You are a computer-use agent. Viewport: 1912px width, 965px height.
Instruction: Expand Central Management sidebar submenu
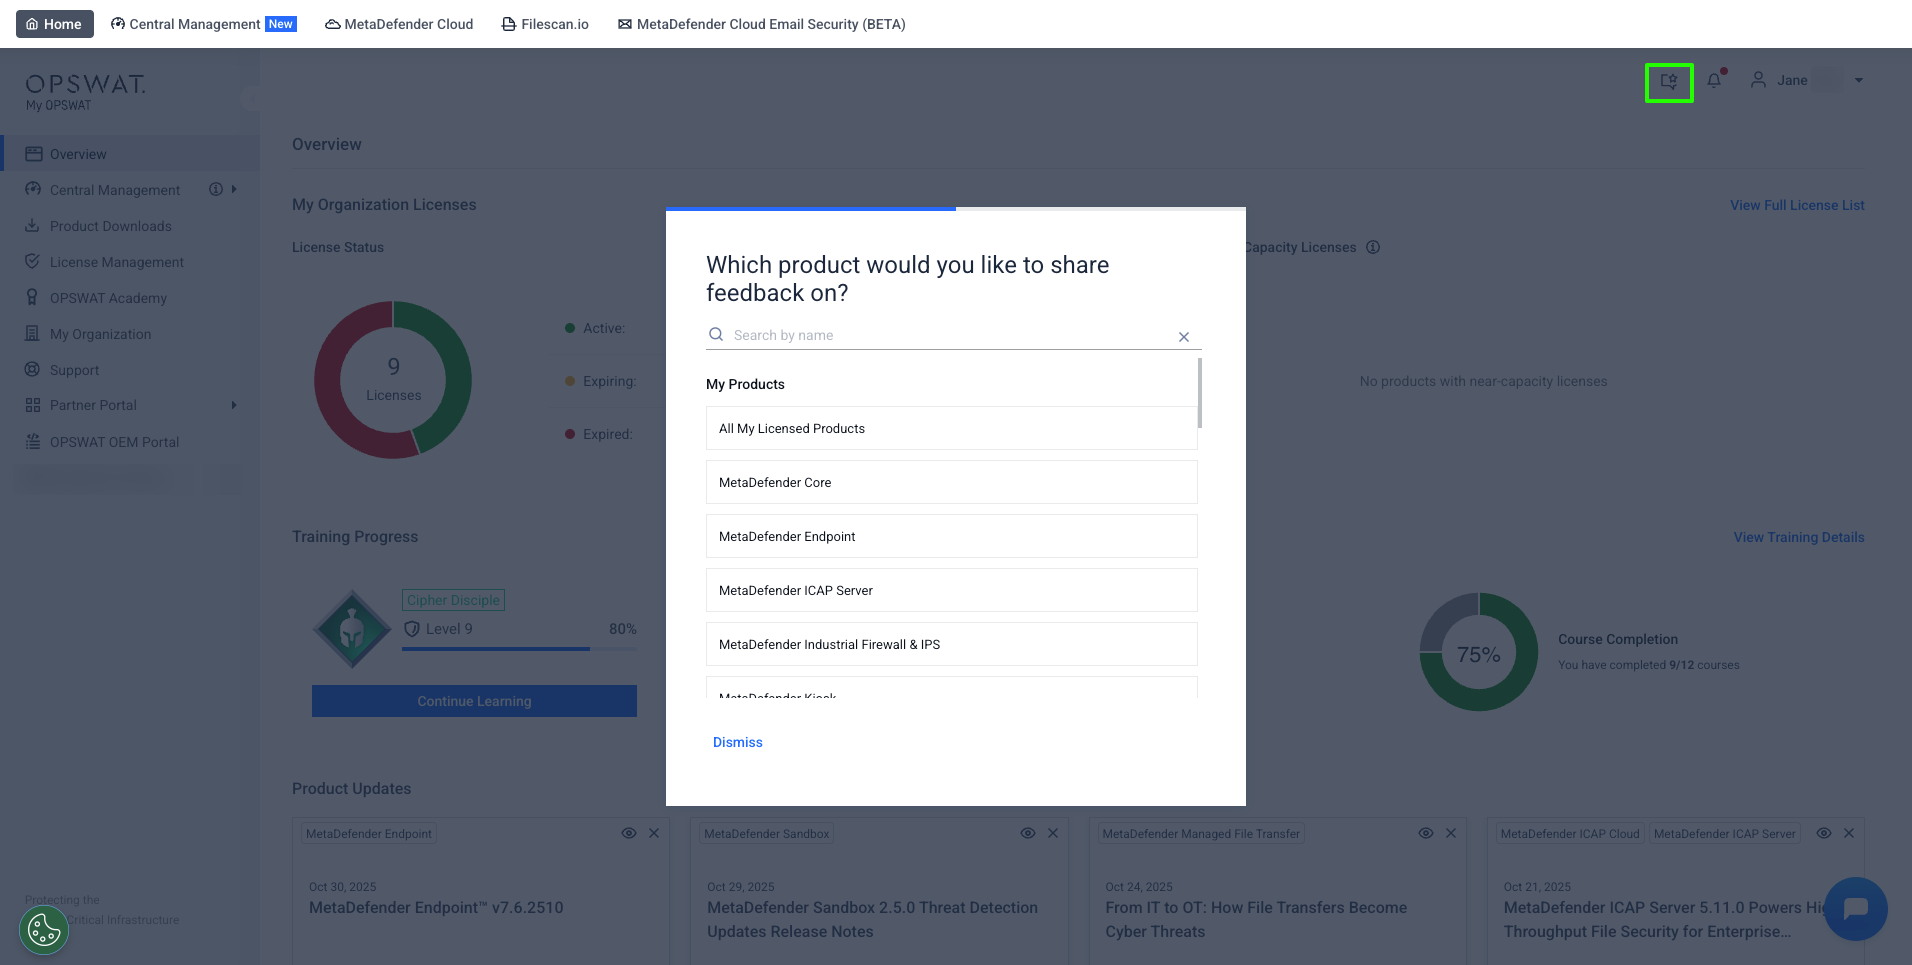click(x=234, y=190)
